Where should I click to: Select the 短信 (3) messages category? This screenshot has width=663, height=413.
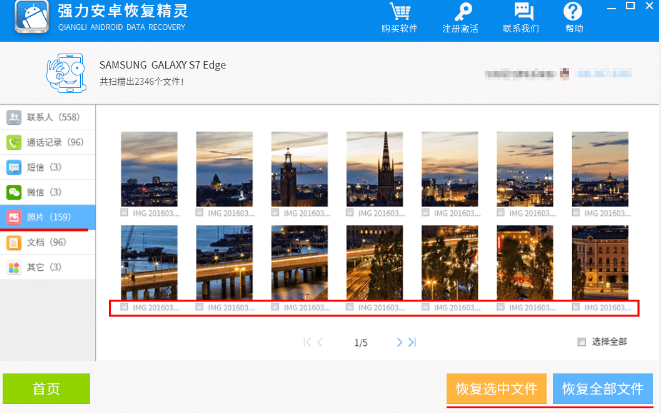click(47, 167)
